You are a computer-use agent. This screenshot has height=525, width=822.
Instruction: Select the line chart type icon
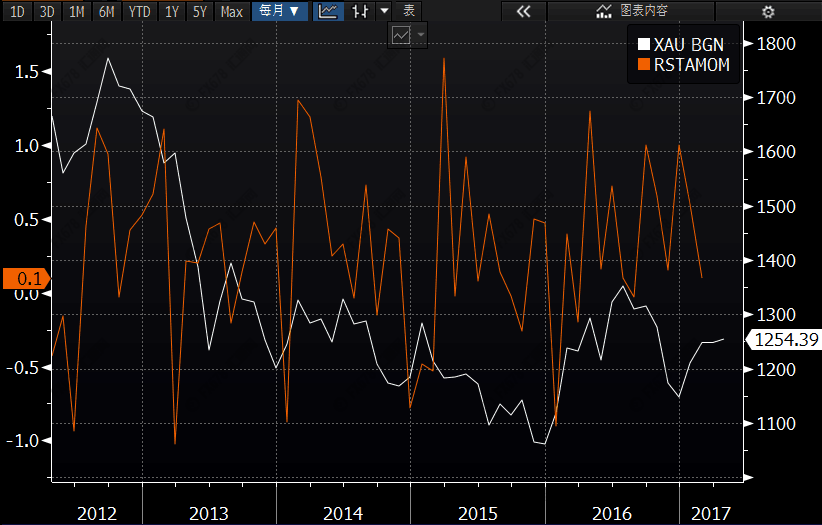328,11
